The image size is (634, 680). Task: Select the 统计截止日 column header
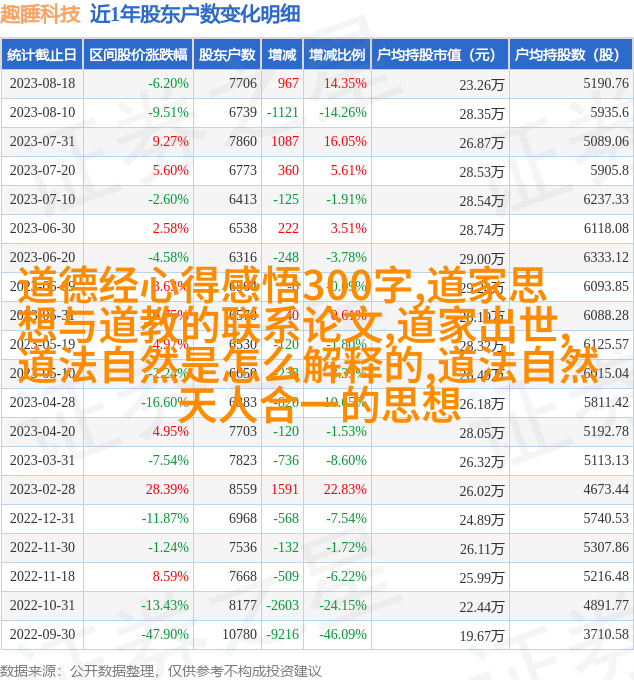[42, 55]
